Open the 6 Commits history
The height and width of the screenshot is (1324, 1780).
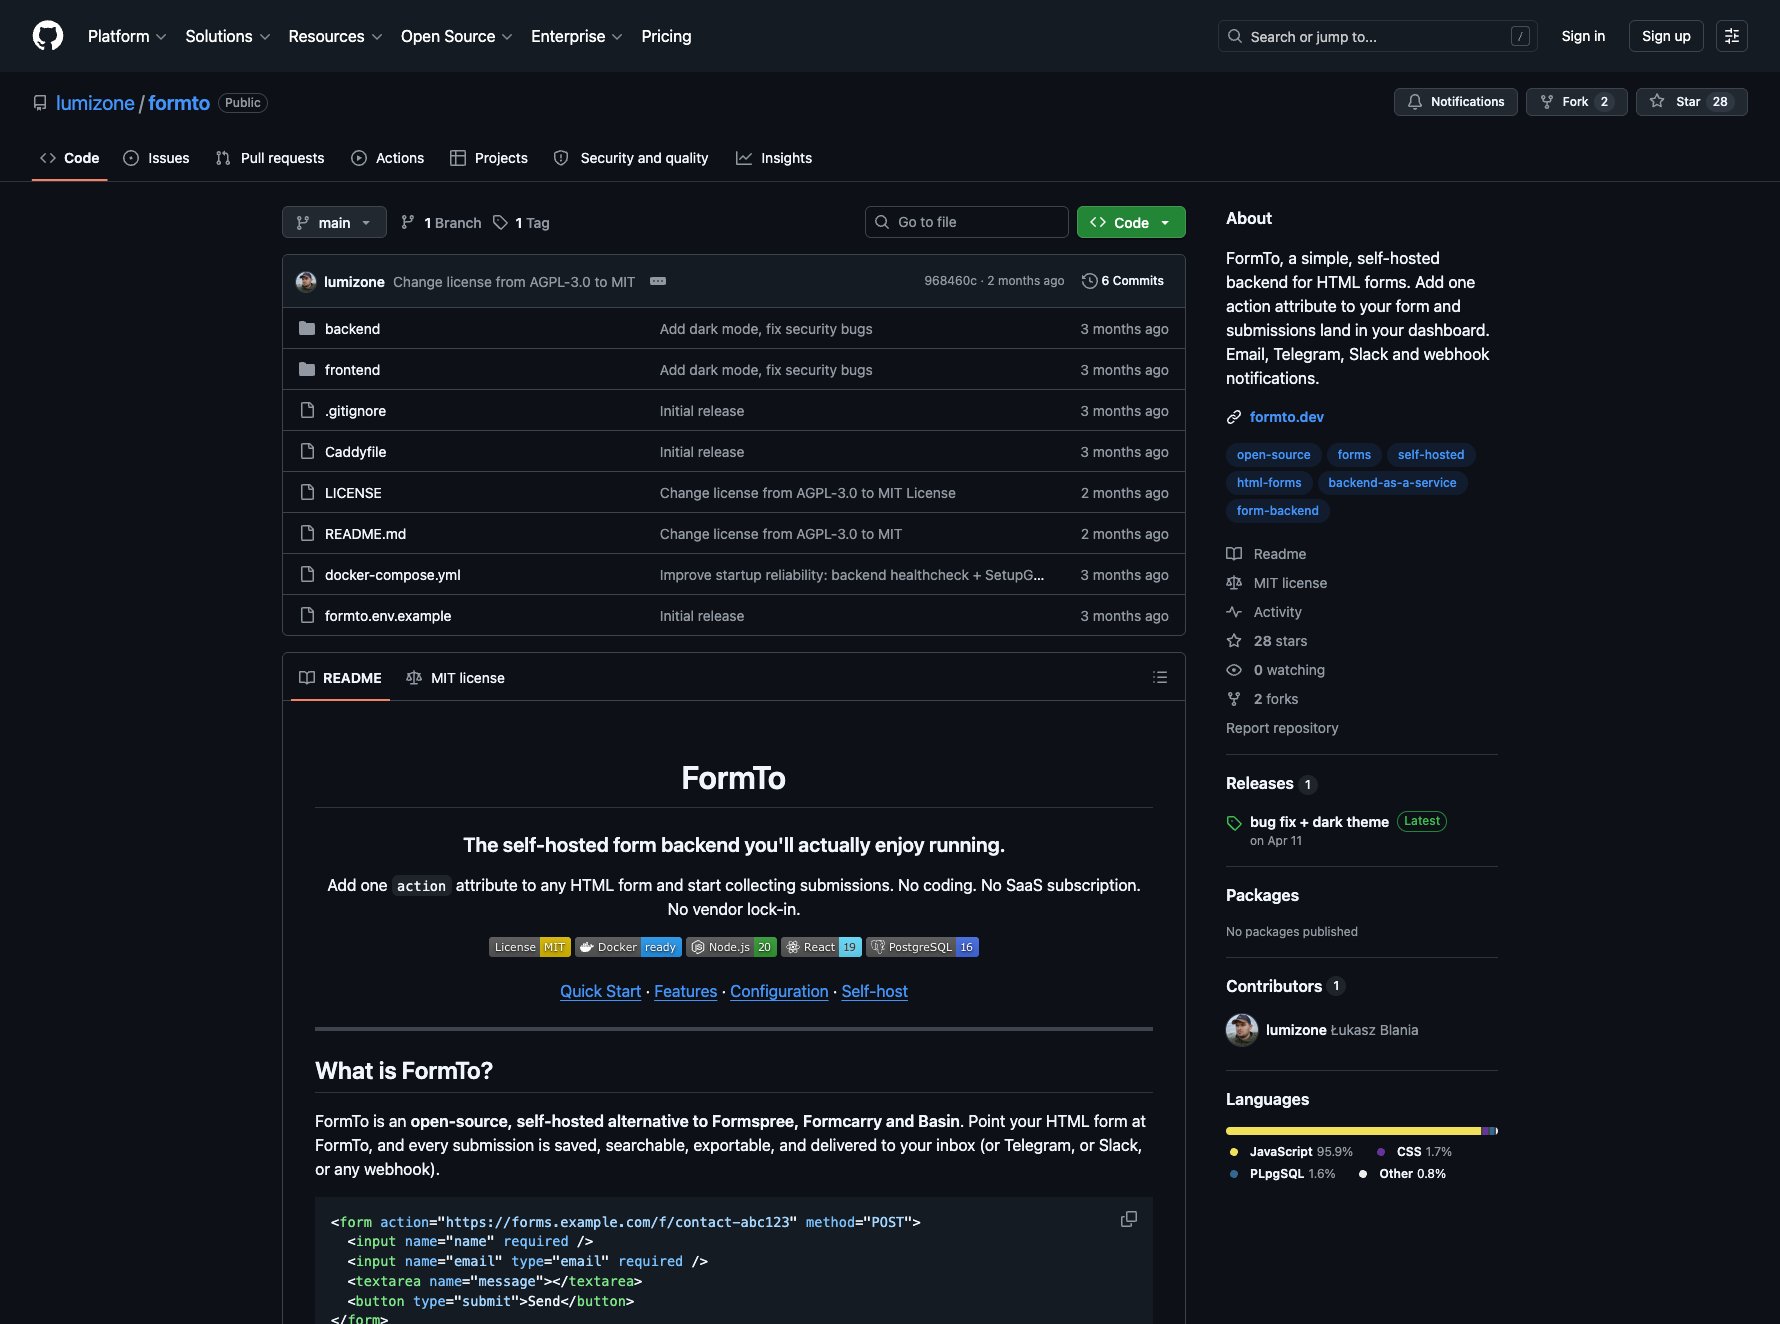[x=1123, y=281]
